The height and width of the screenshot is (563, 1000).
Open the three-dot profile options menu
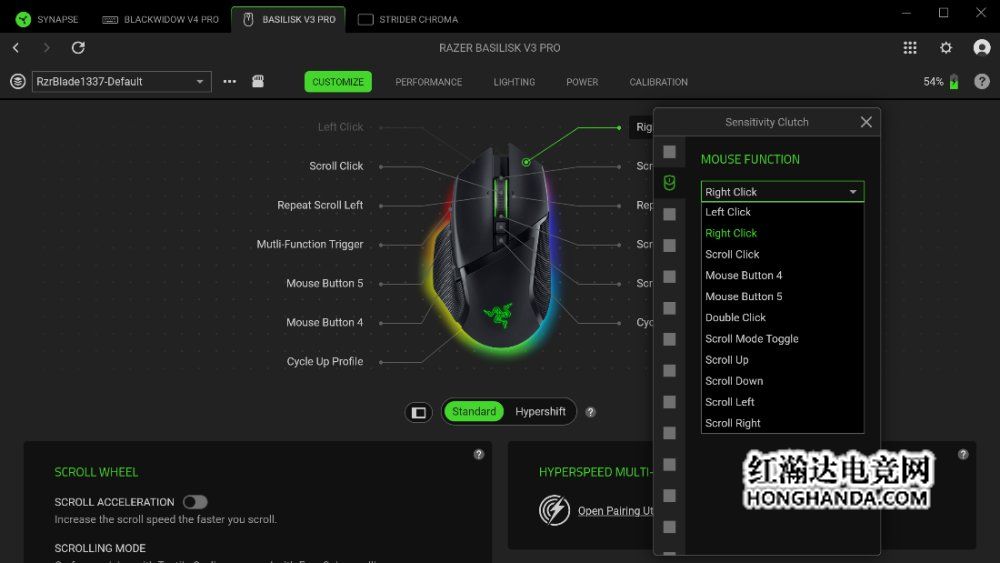click(230, 82)
